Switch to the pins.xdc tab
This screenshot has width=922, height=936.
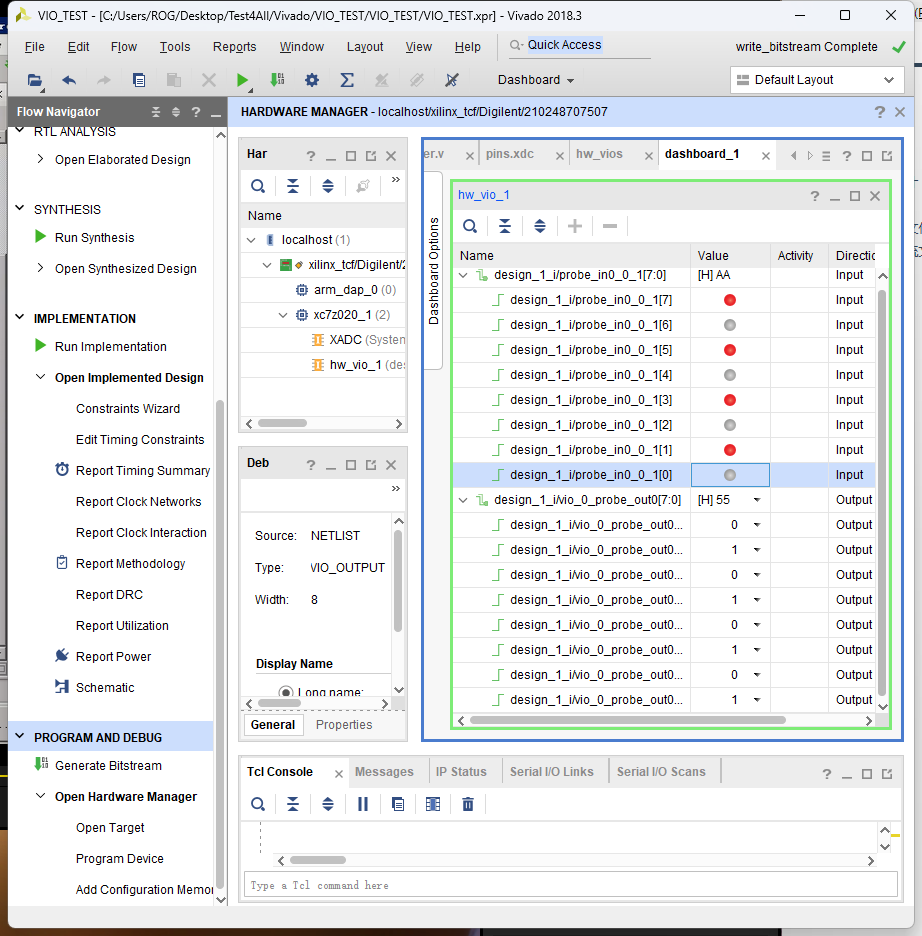[510, 154]
